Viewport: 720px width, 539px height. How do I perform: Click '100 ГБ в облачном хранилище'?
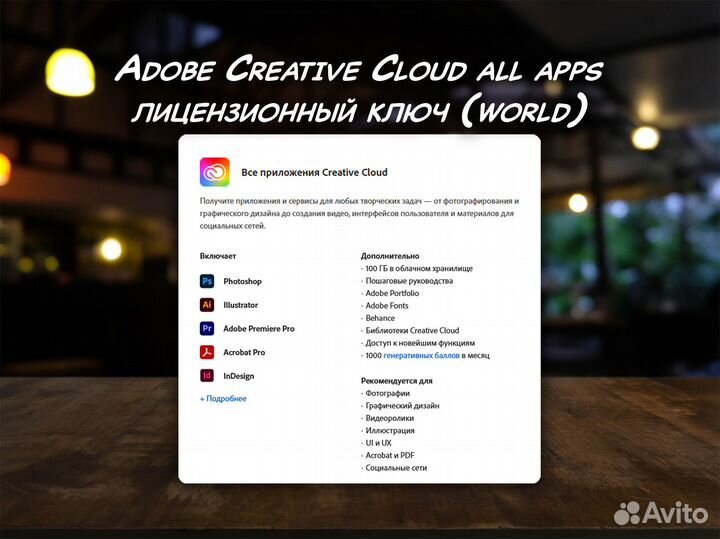[x=417, y=269]
